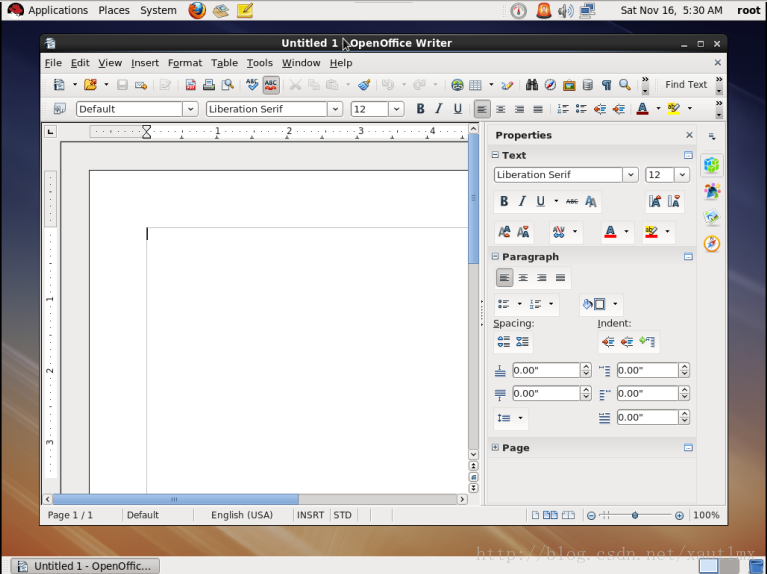Image resolution: width=767 pixels, height=574 pixels.
Task: Click the Styles and Formatting icon
Action: point(60,109)
